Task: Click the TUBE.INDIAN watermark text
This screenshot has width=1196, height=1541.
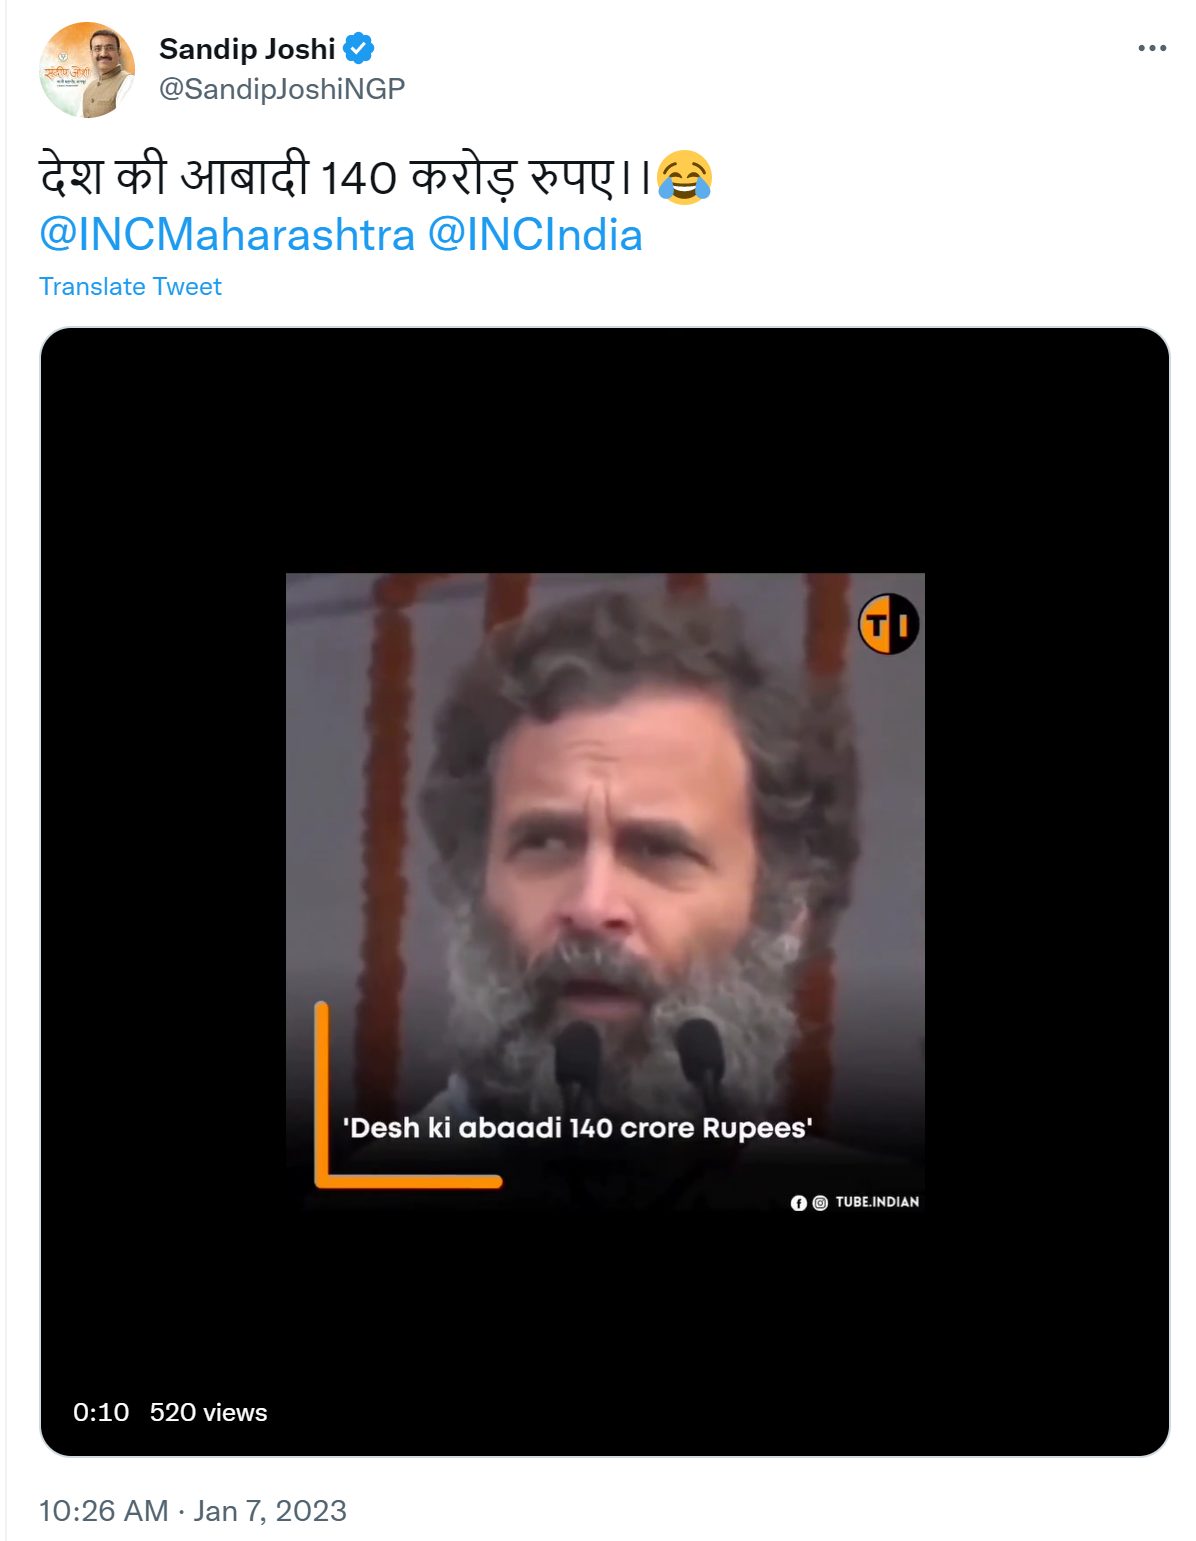Action: [877, 1202]
